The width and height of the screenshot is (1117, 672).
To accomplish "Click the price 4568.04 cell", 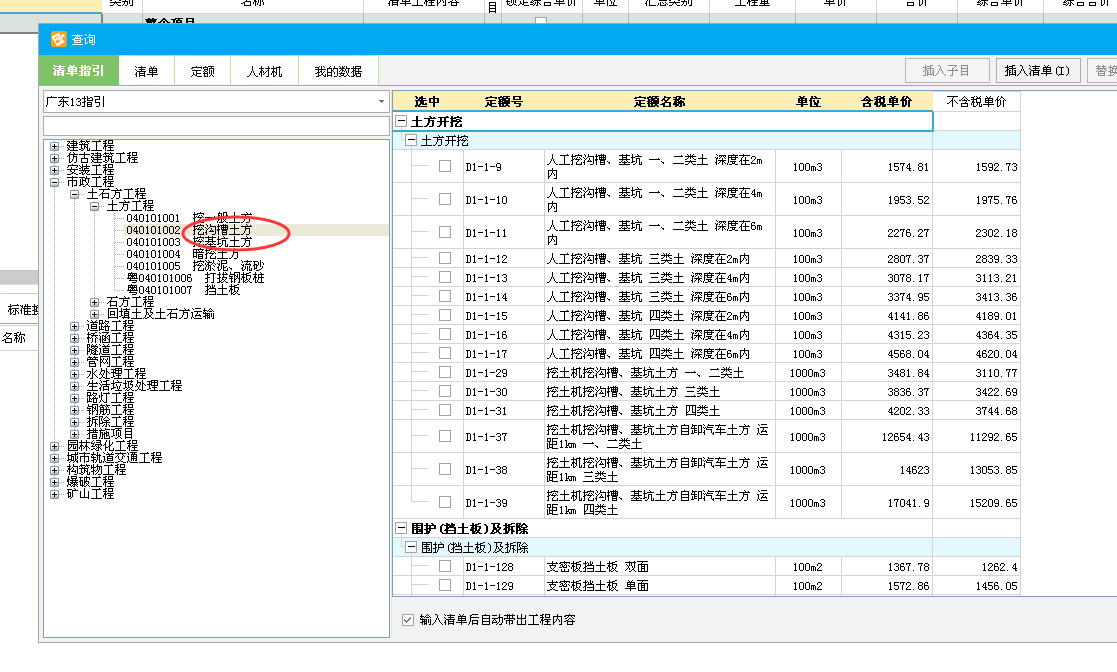I will click(887, 354).
